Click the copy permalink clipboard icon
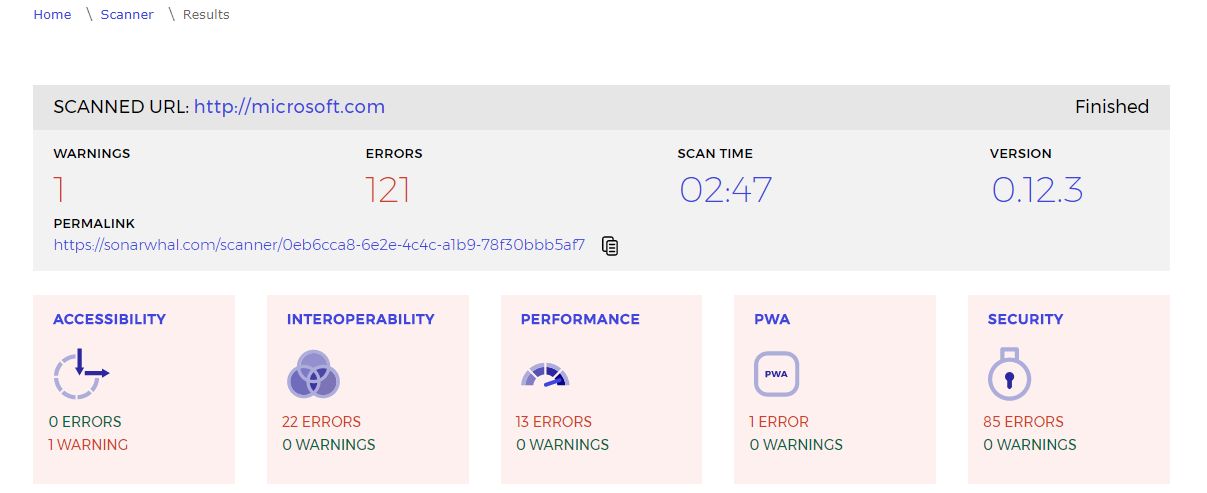This screenshot has width=1207, height=493. pyautogui.click(x=610, y=246)
